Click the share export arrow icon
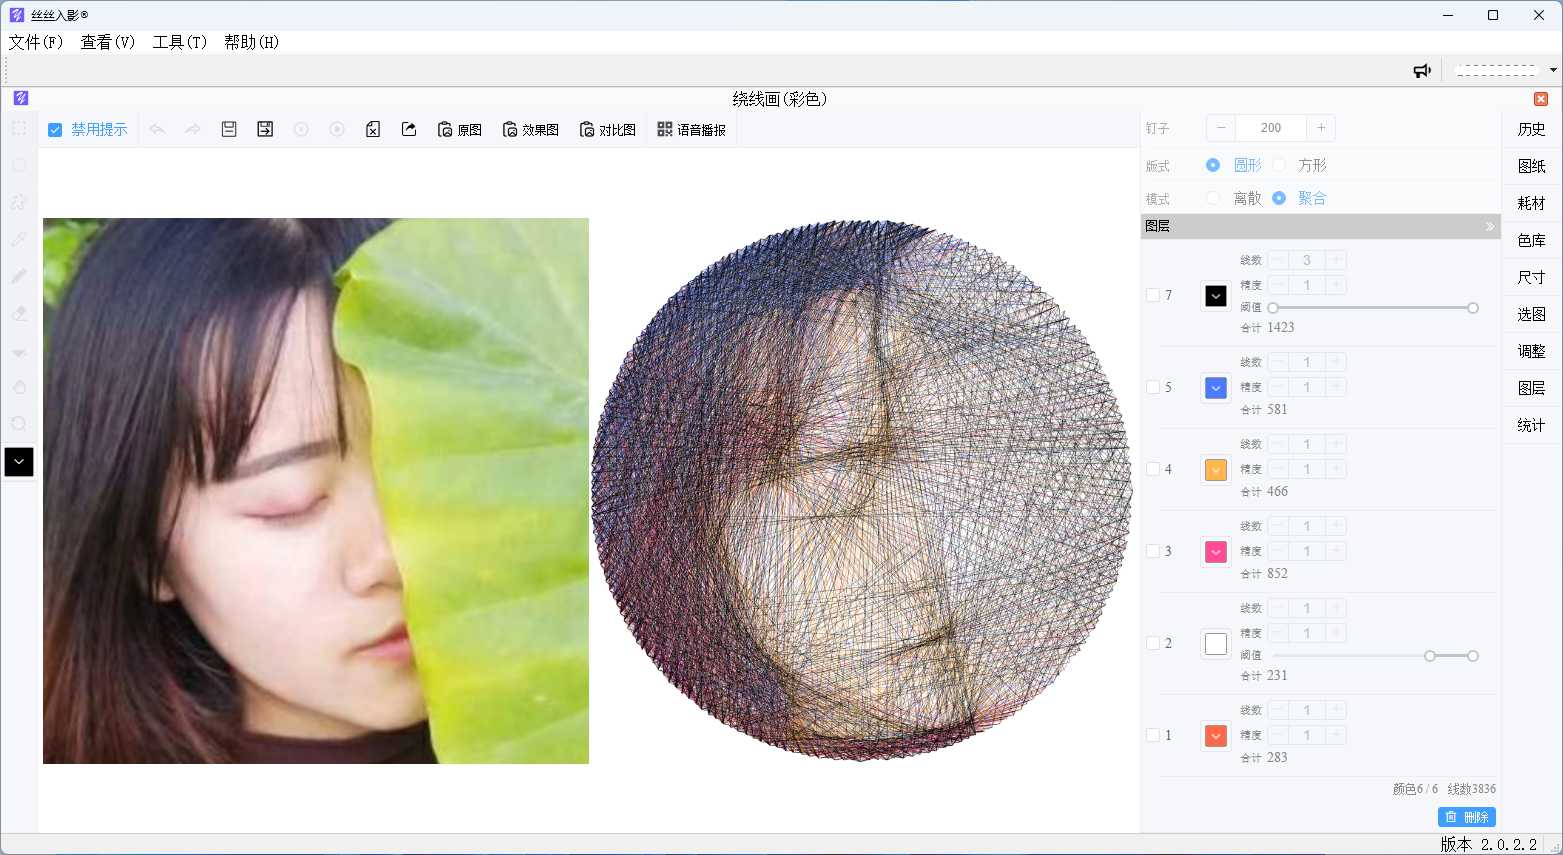Viewport: 1563px width, 855px height. pos(409,129)
